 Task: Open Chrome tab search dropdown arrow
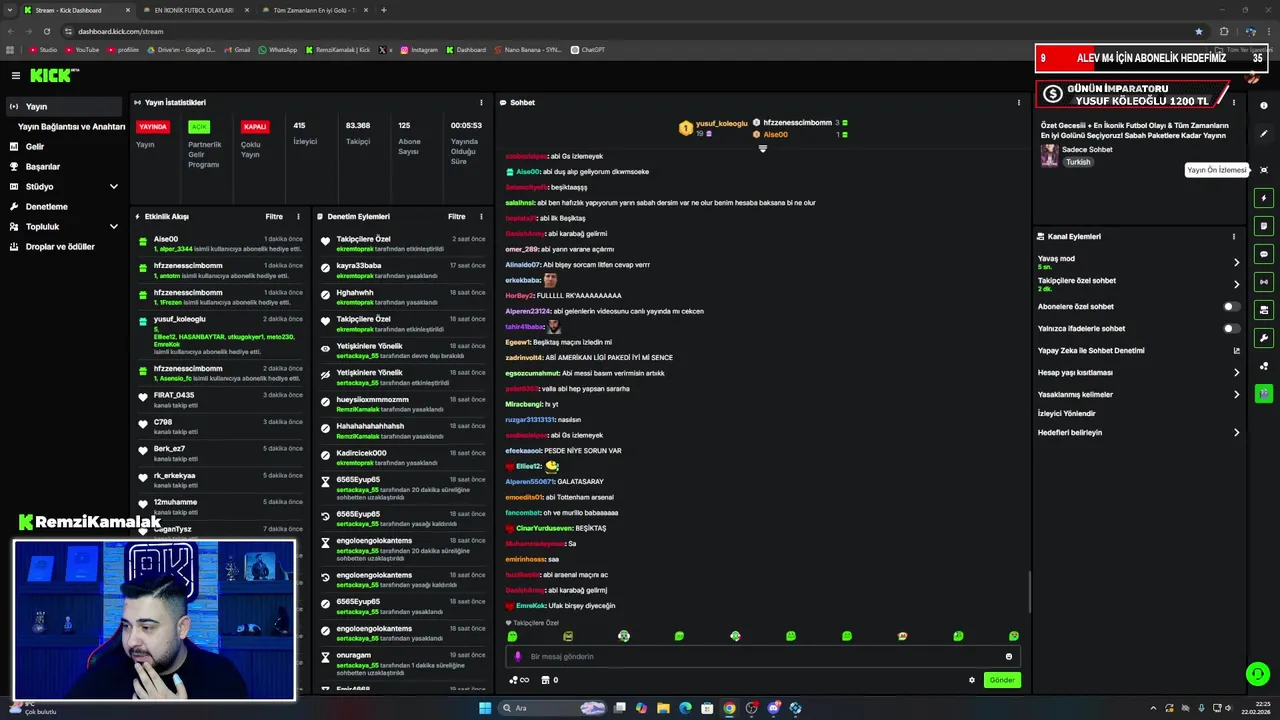(x=11, y=10)
